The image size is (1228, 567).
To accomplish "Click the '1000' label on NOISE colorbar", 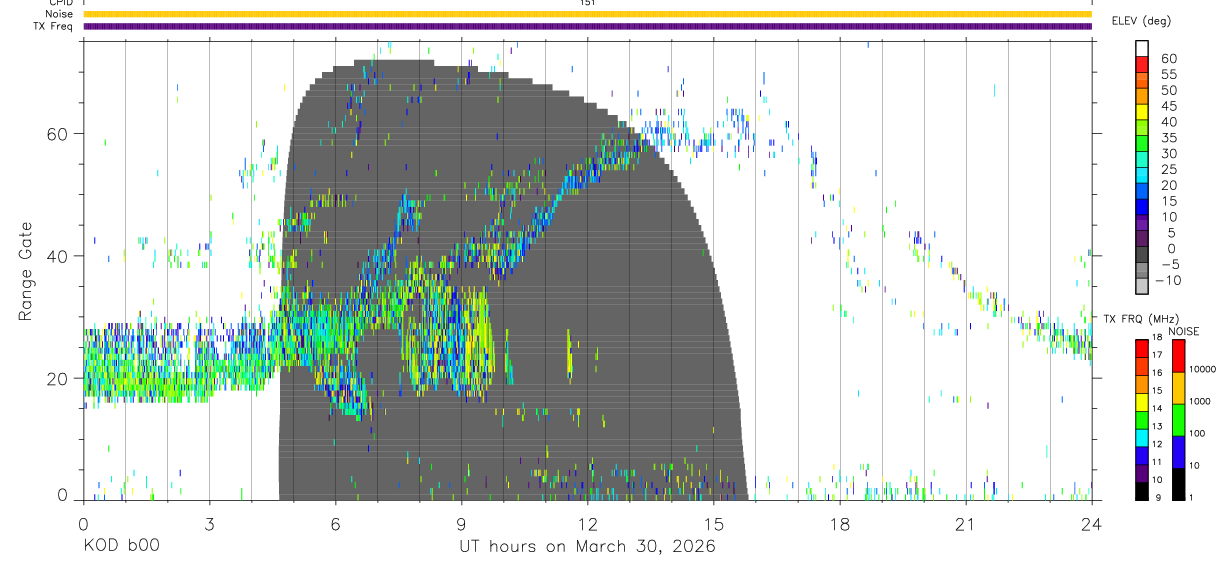I will [1200, 401].
